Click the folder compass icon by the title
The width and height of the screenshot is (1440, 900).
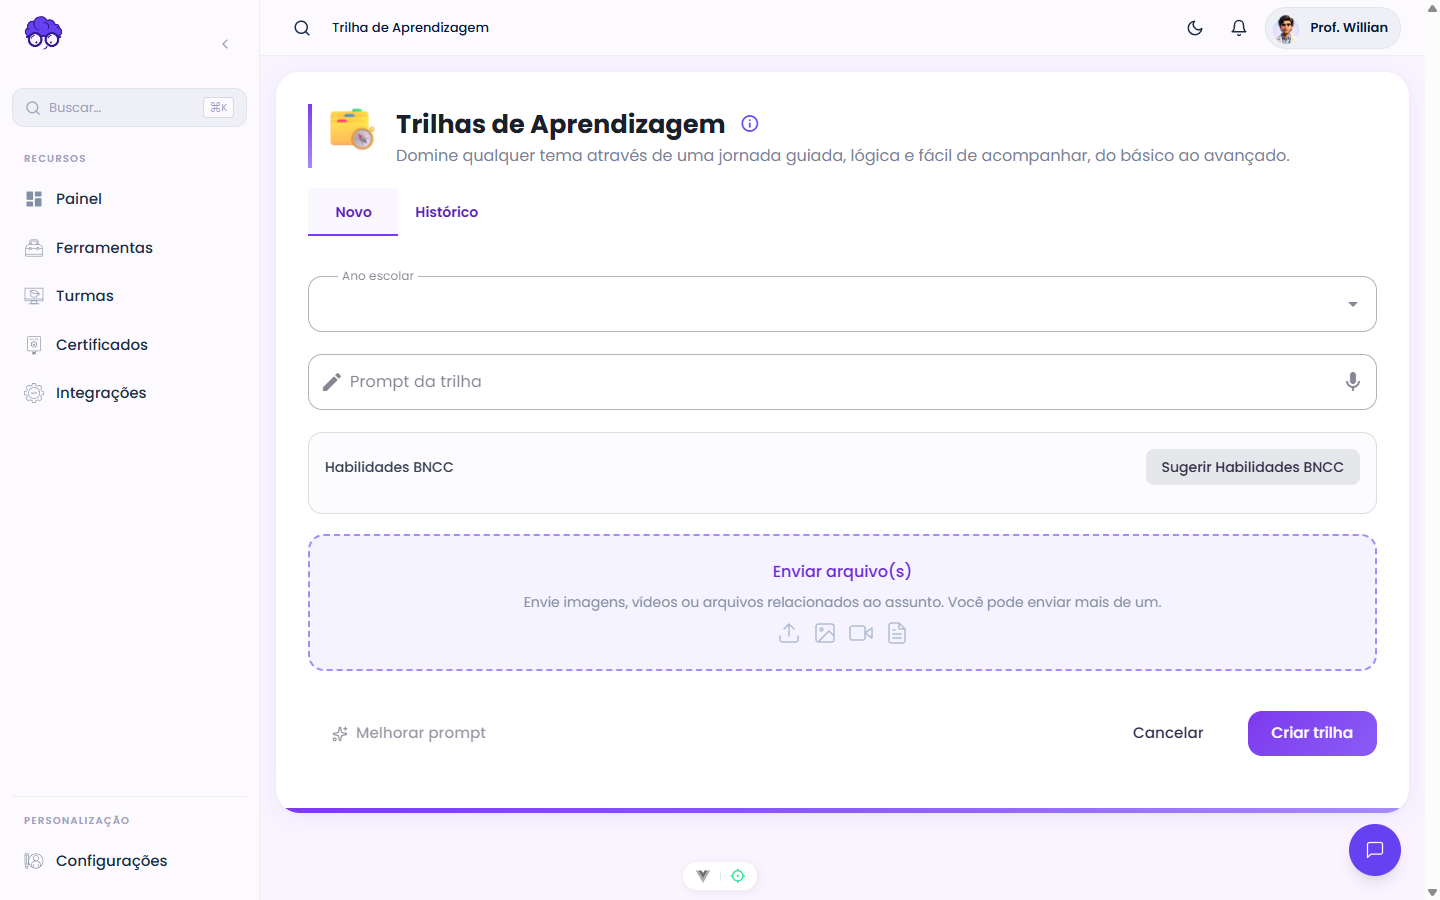coord(352,130)
